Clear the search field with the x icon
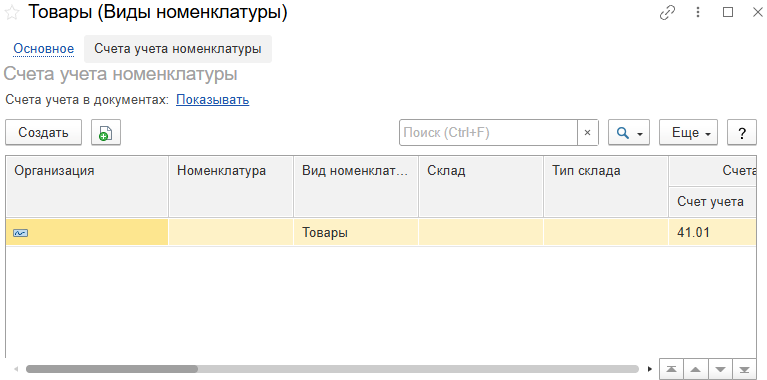The image size is (767, 380). coord(587,133)
